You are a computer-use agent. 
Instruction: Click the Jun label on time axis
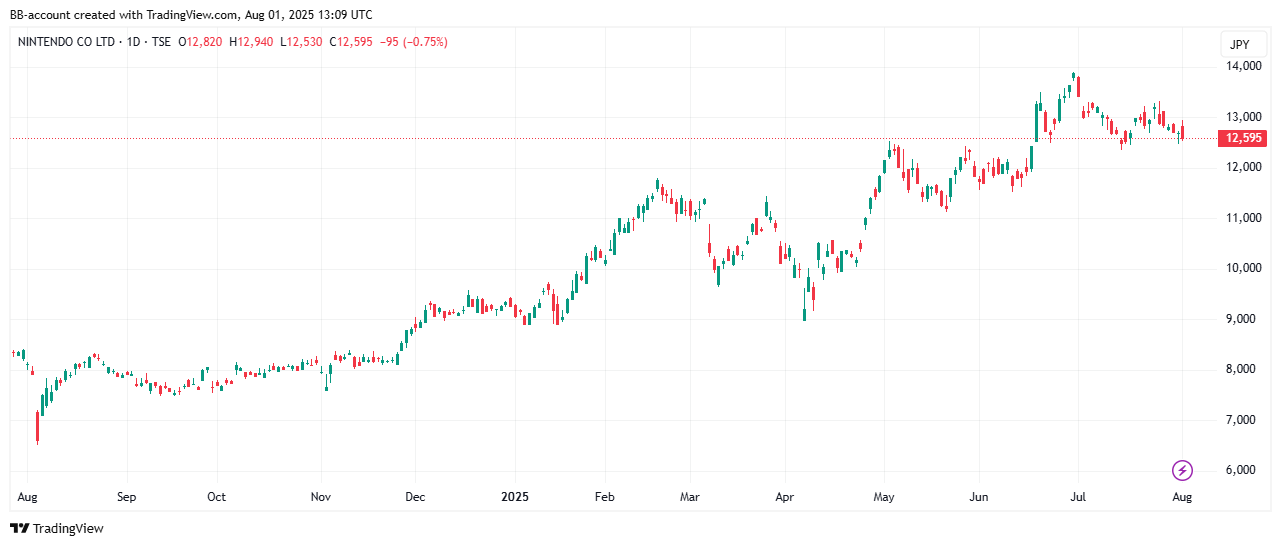pyautogui.click(x=979, y=496)
